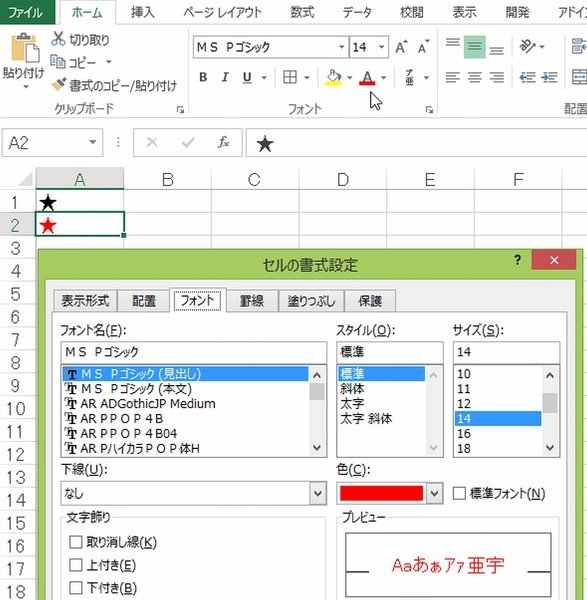Switch to the ページ レイアウト ribbon tab
This screenshot has width=587, height=600.
pos(223,12)
